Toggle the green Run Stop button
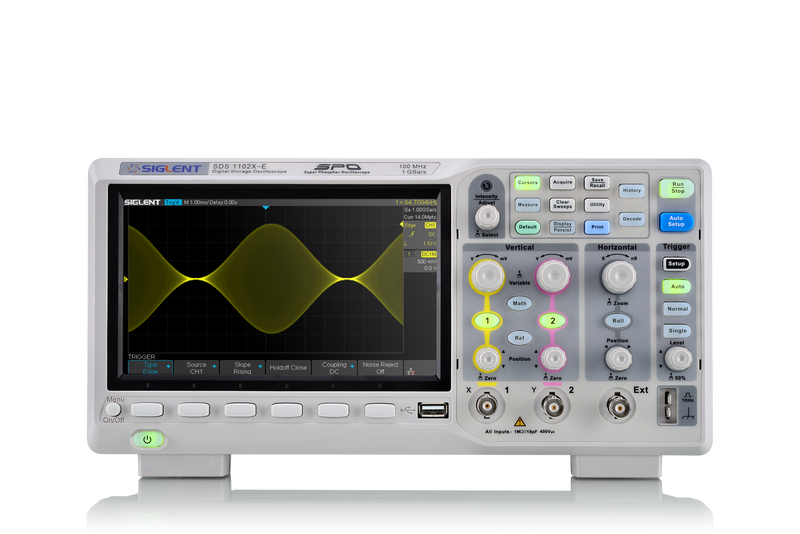 click(x=677, y=188)
